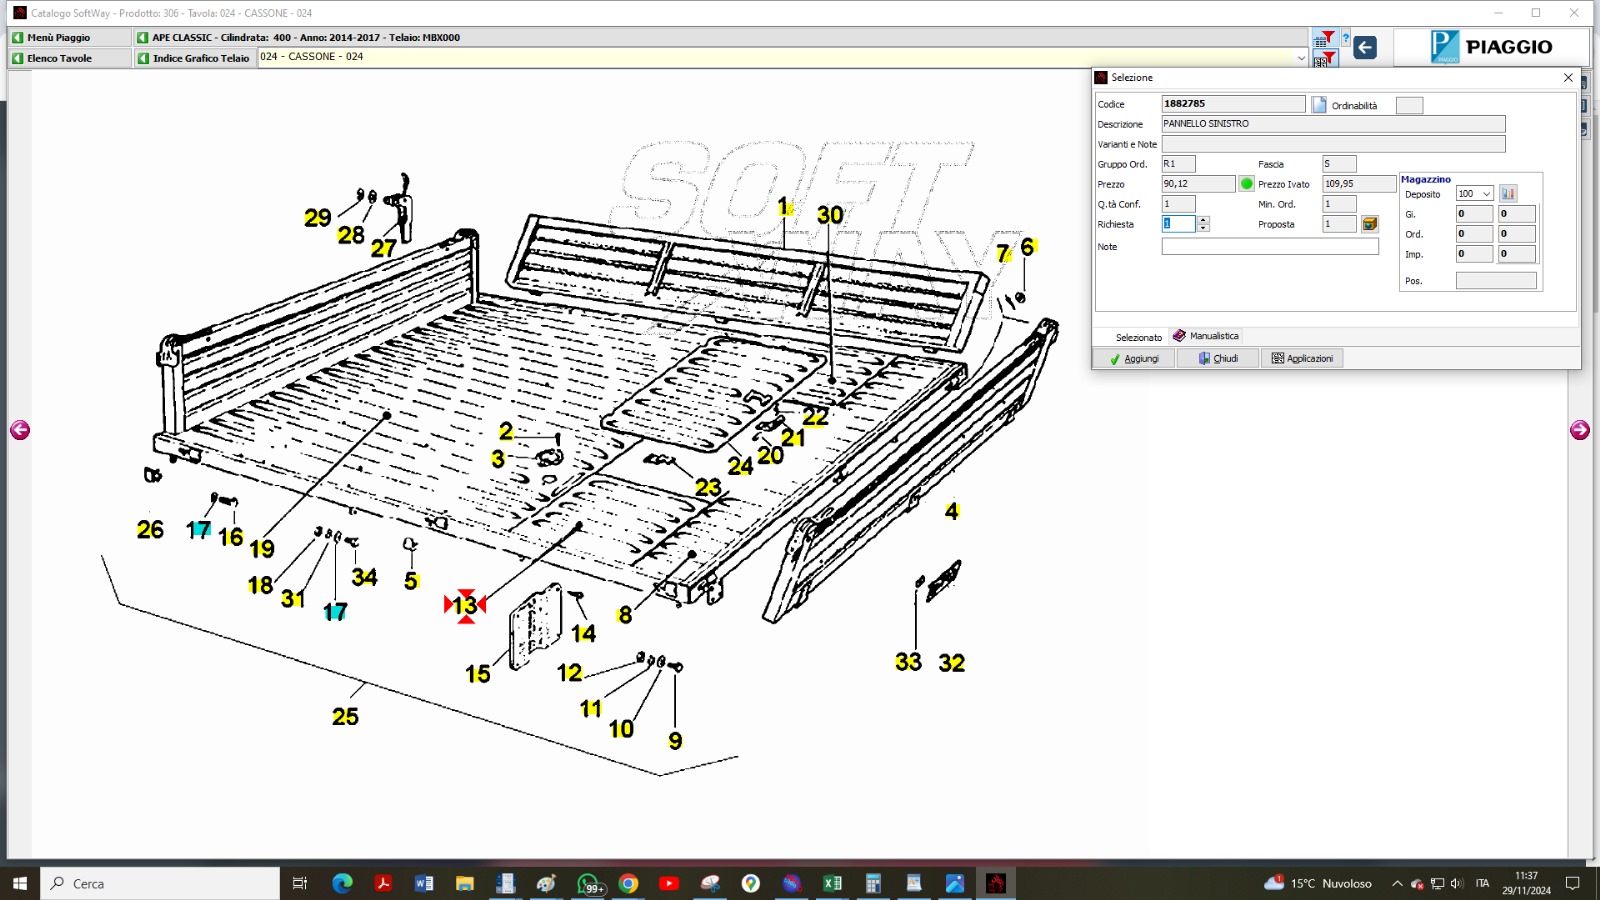Go to next diagram with right arrow
The width and height of the screenshot is (1600, 900).
coord(1580,430)
